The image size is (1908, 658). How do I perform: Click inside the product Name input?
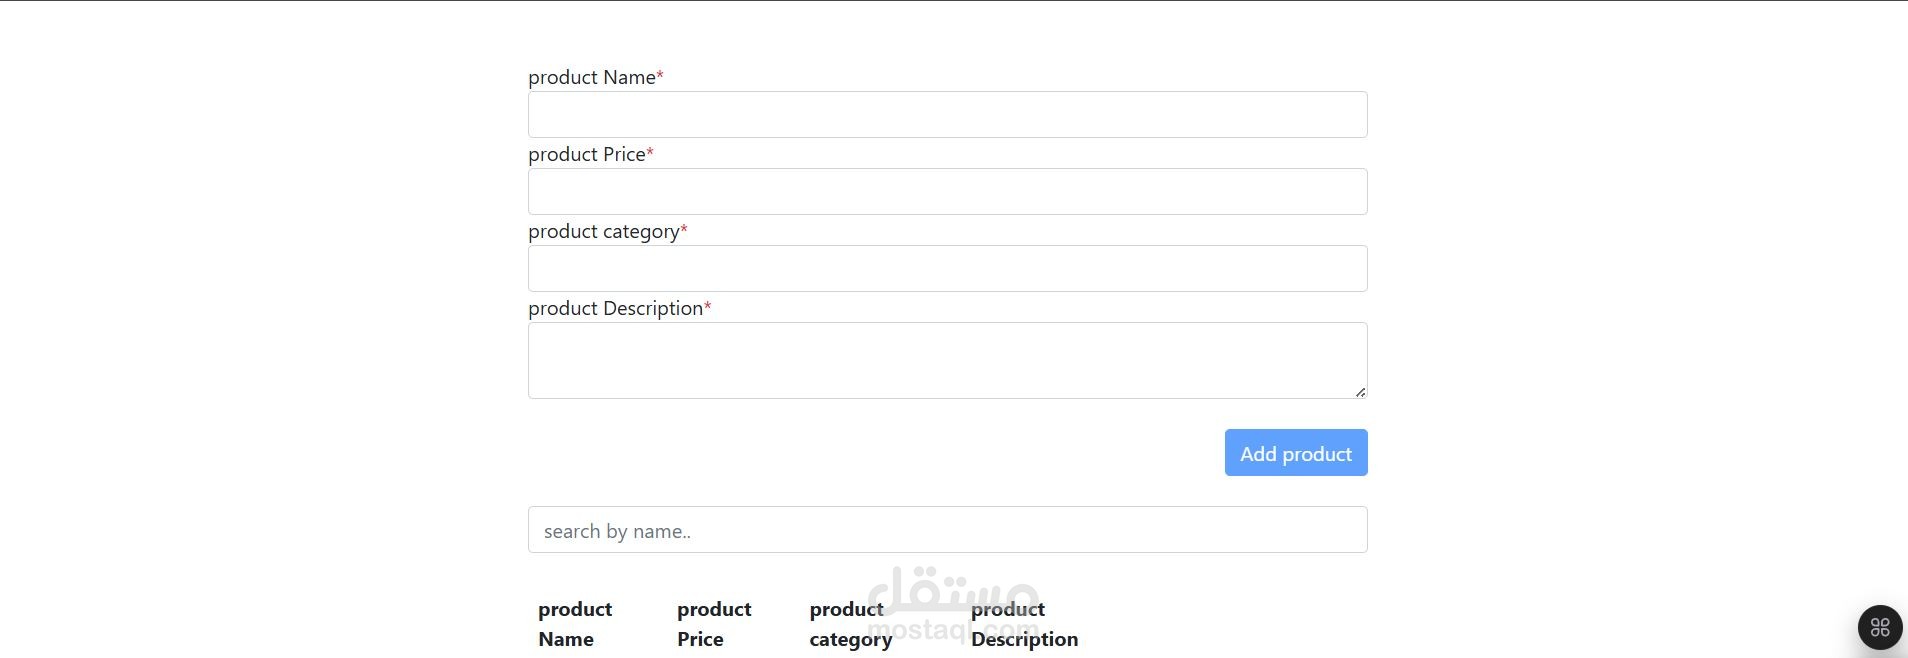coord(946,114)
